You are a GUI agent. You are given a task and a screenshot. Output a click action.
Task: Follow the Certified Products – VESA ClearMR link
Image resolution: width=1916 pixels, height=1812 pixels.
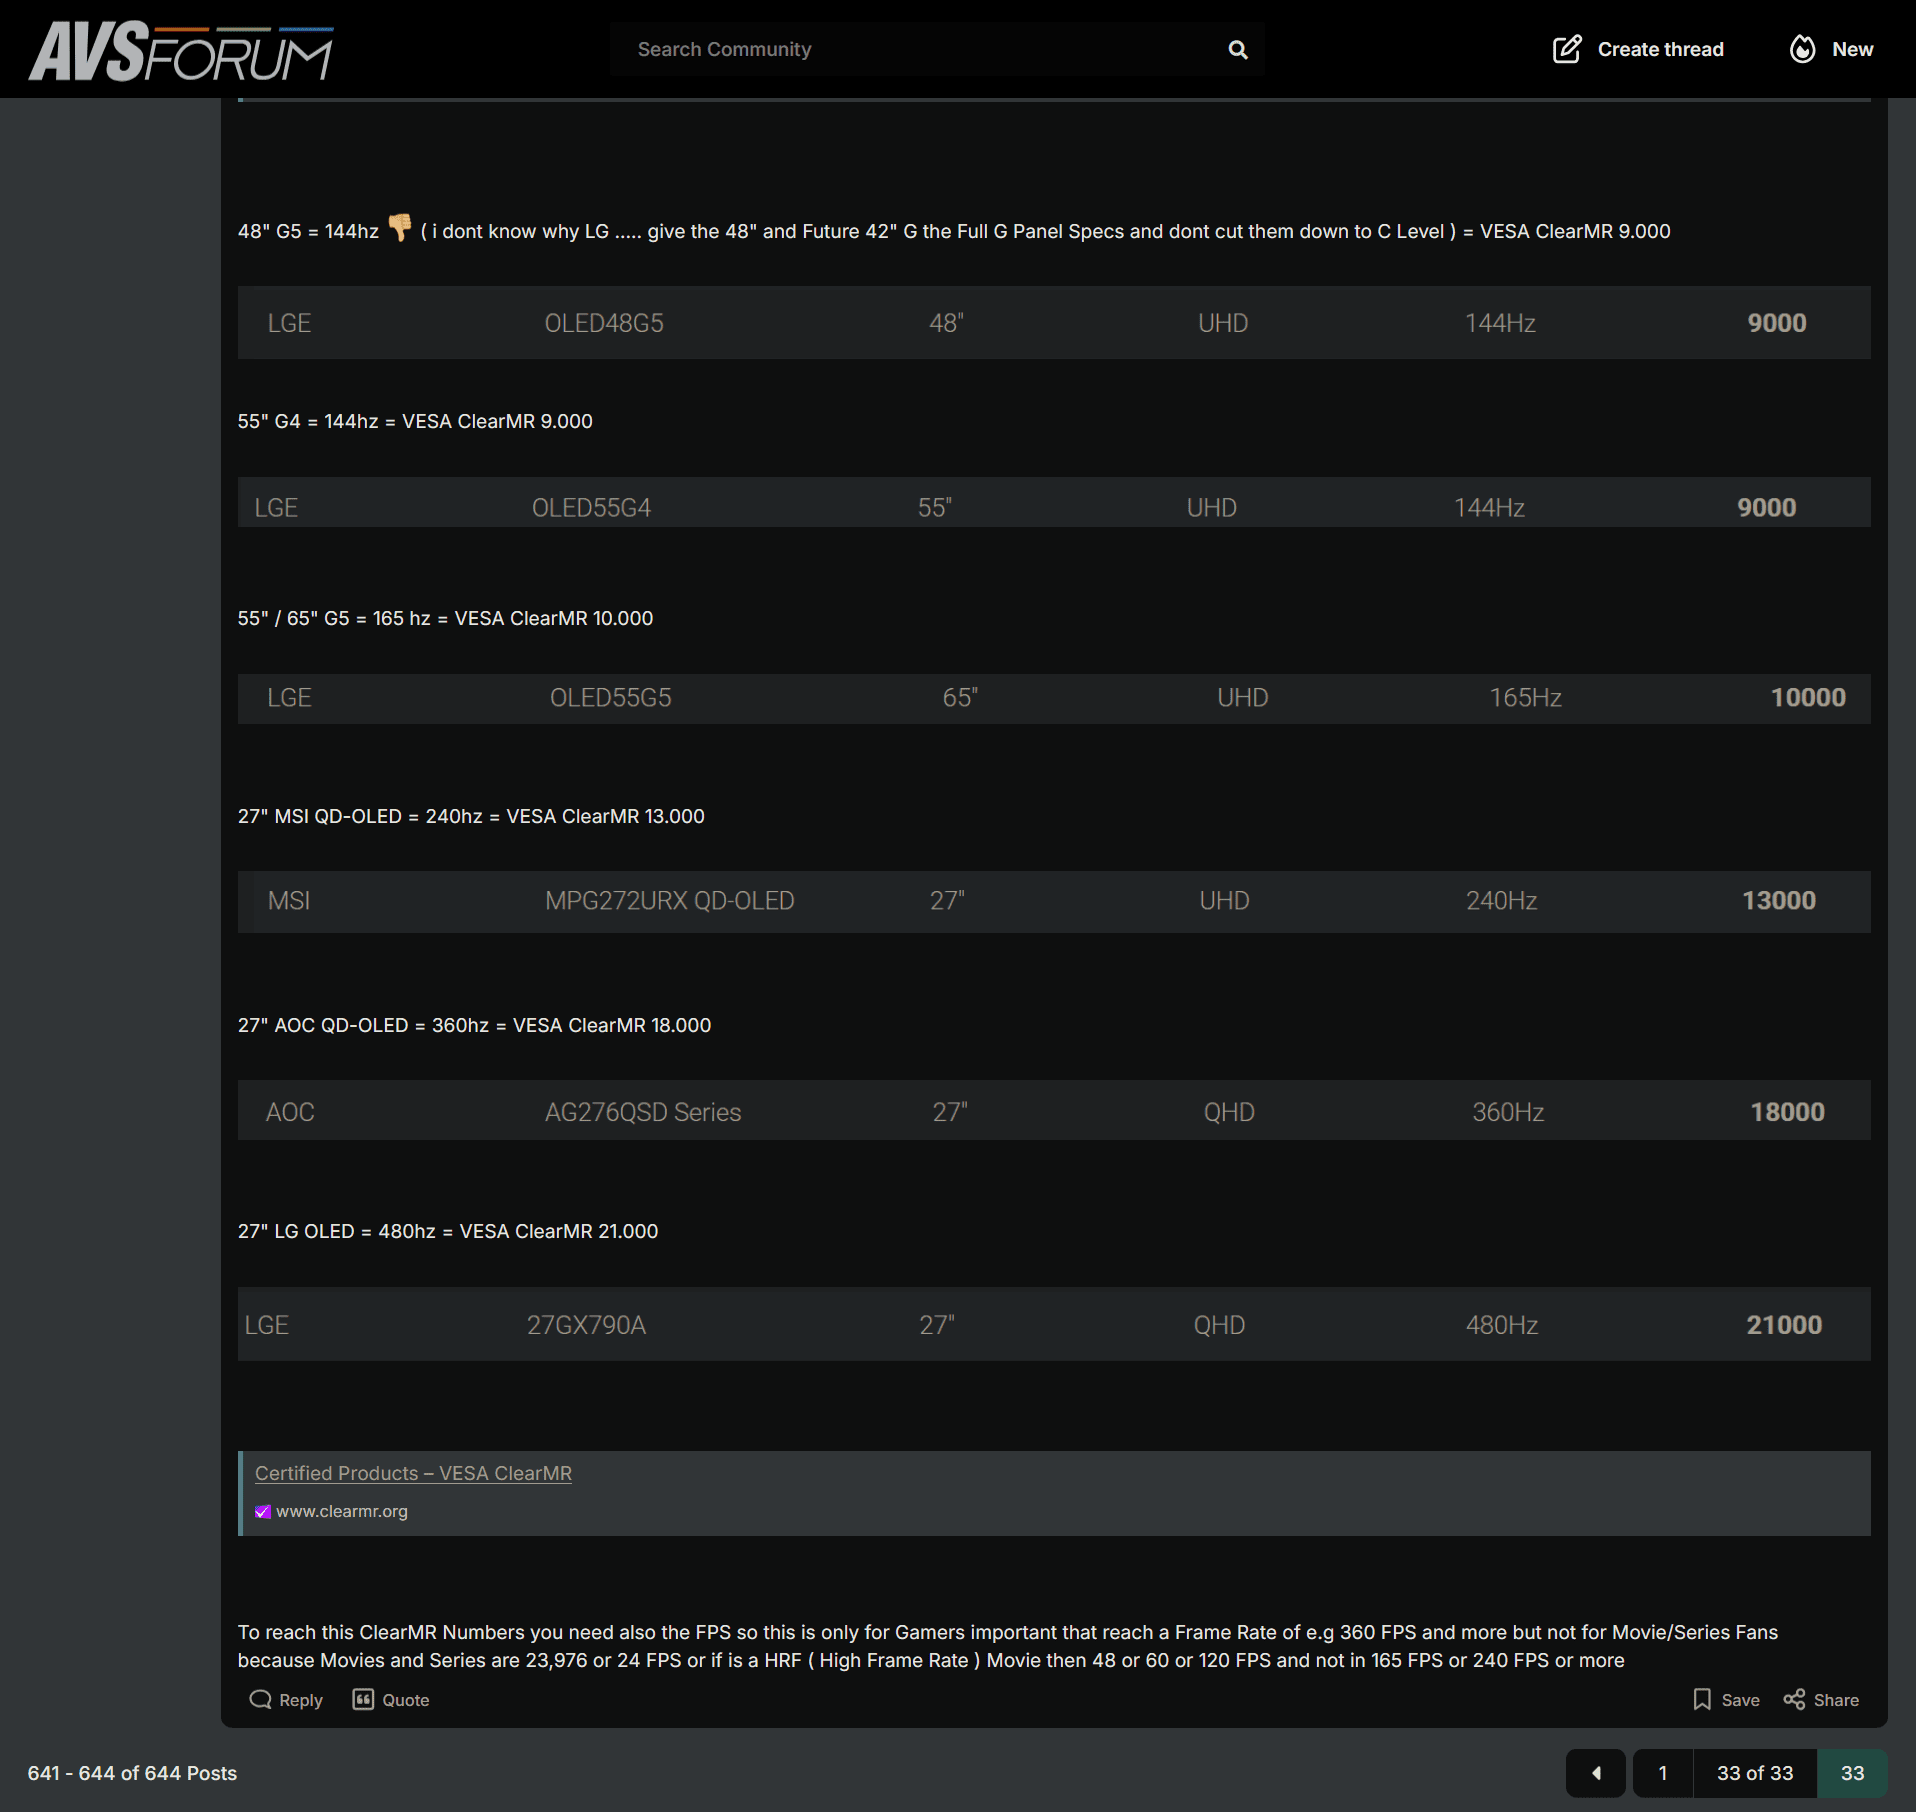(413, 1473)
